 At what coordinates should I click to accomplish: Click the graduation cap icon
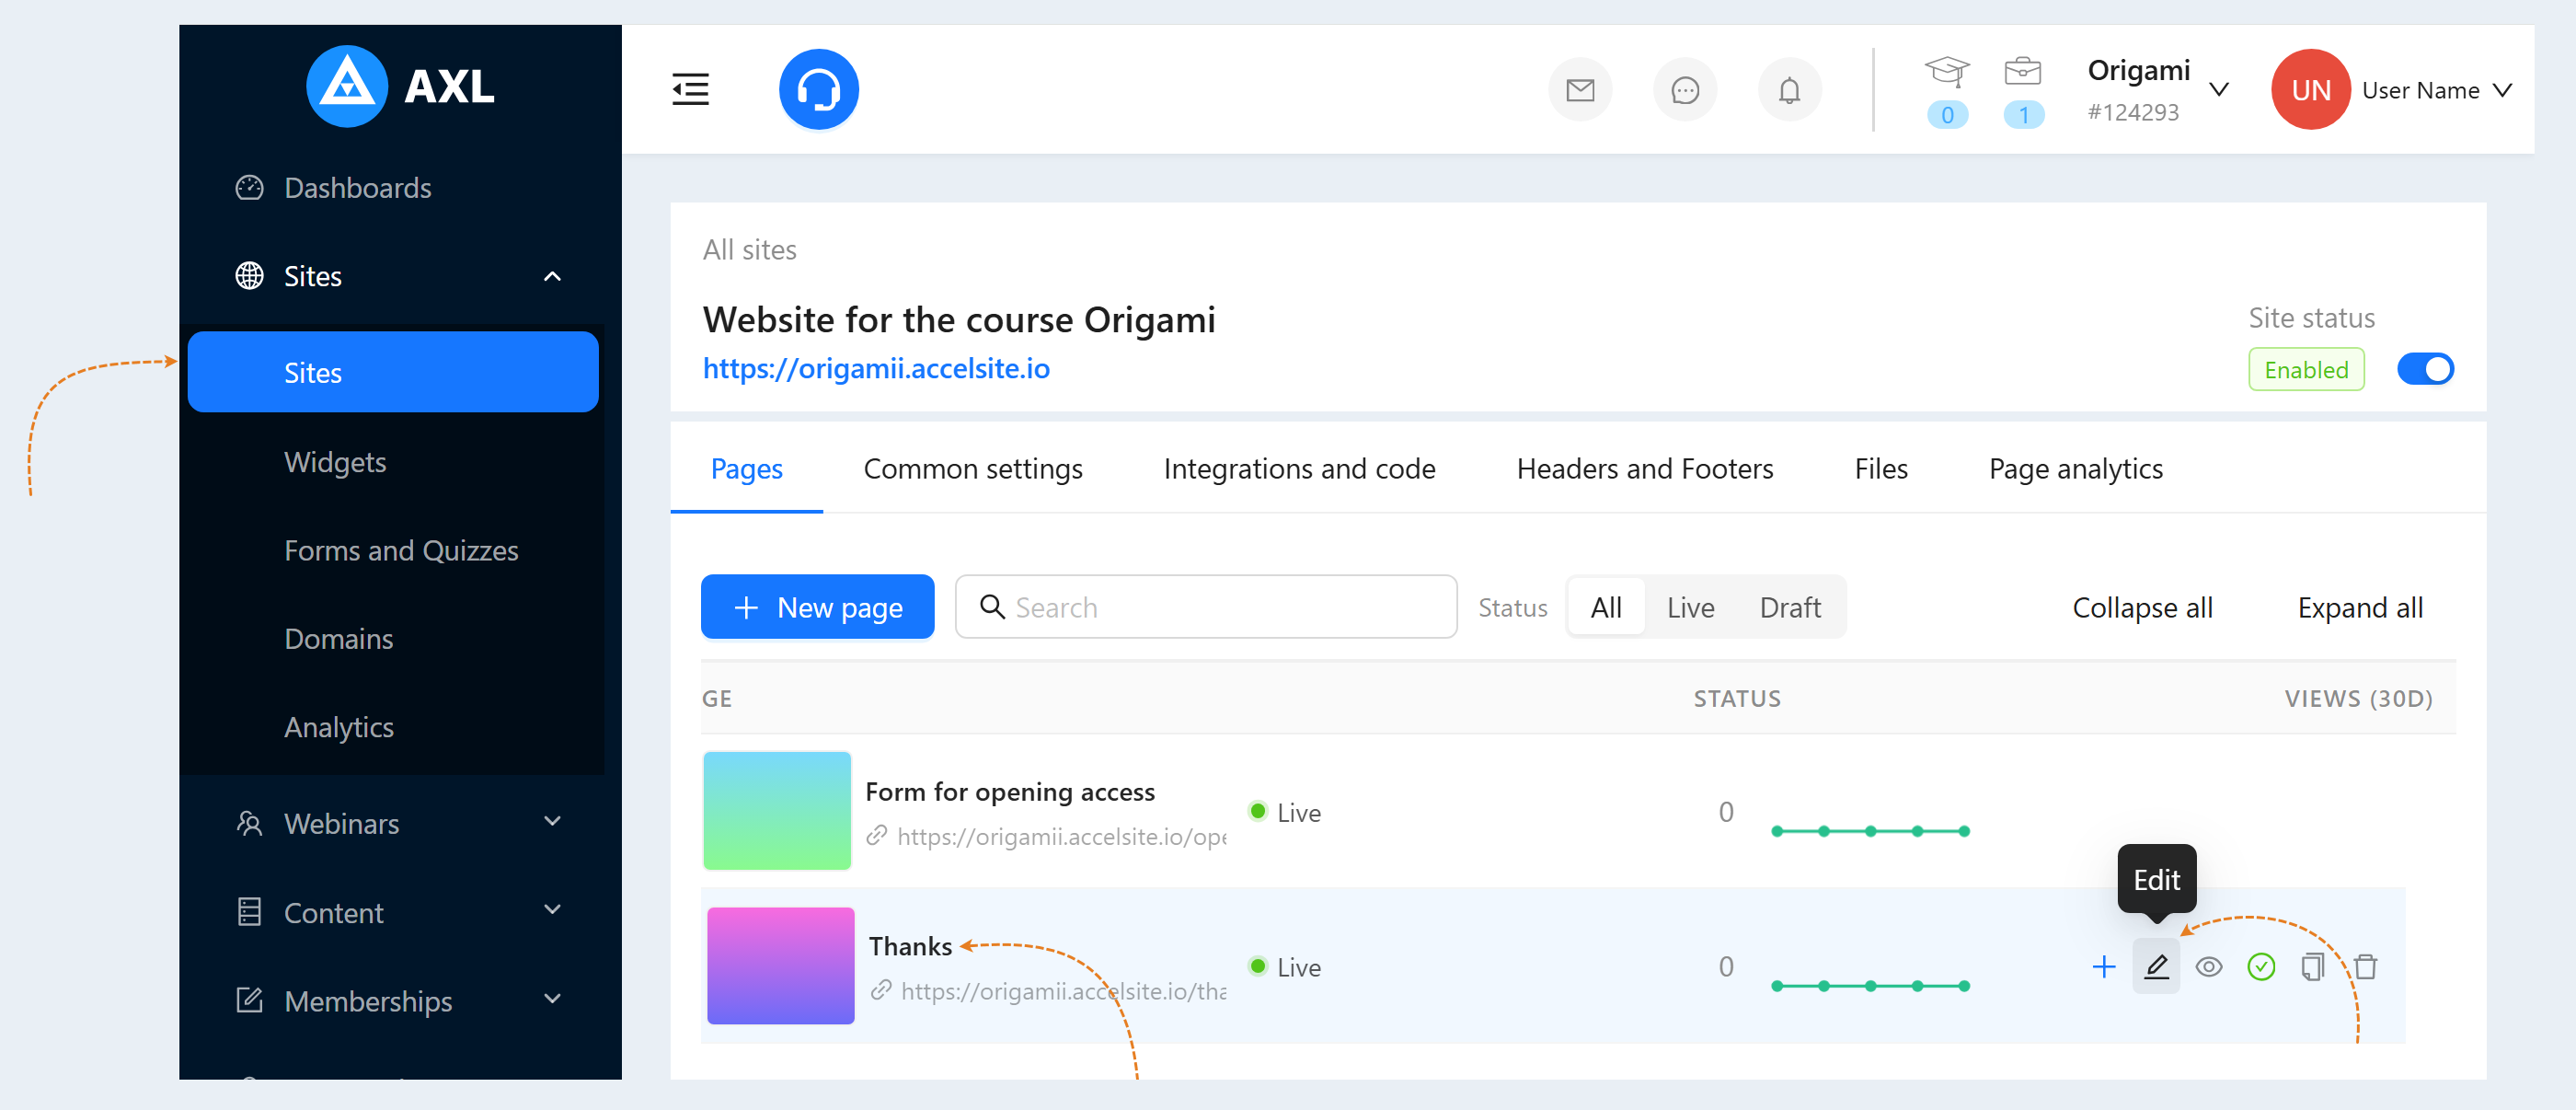click(x=1946, y=71)
